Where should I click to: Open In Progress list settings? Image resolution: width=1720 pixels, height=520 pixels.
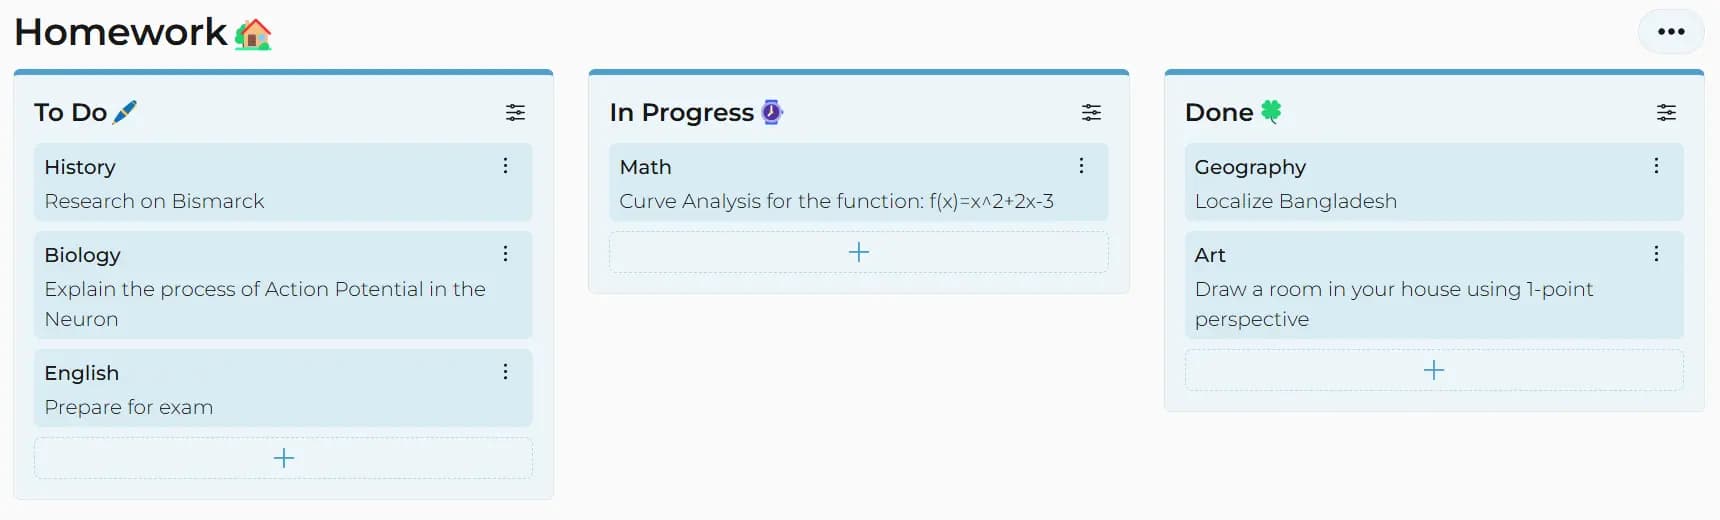(x=1091, y=113)
